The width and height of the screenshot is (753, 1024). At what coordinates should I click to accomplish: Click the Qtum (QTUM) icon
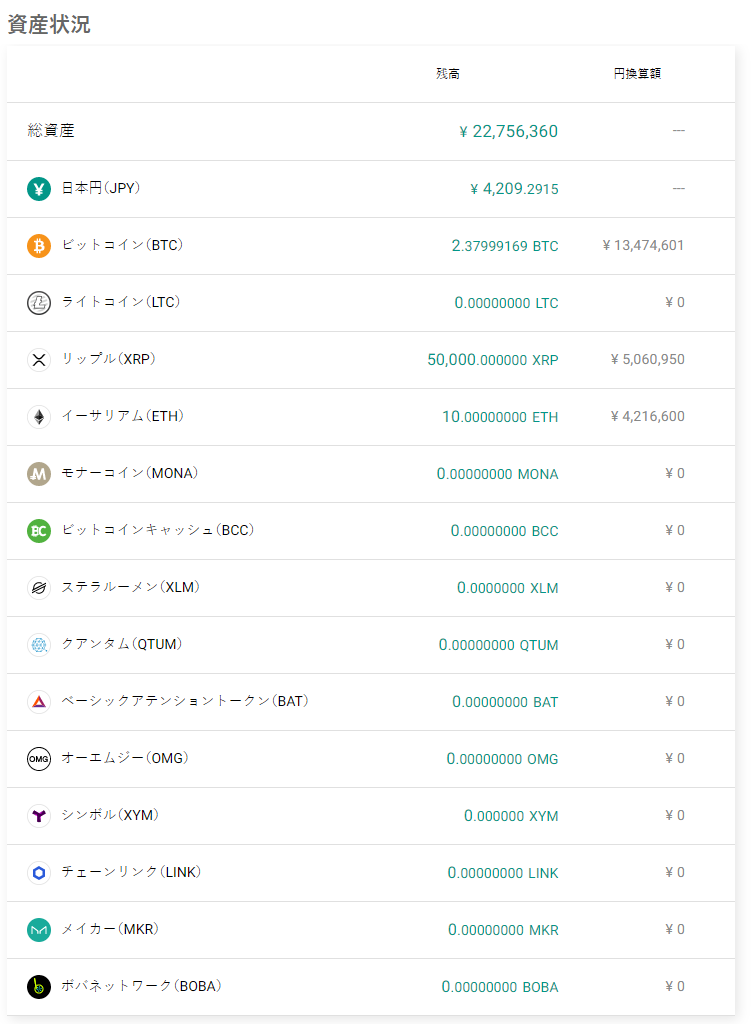(x=39, y=645)
